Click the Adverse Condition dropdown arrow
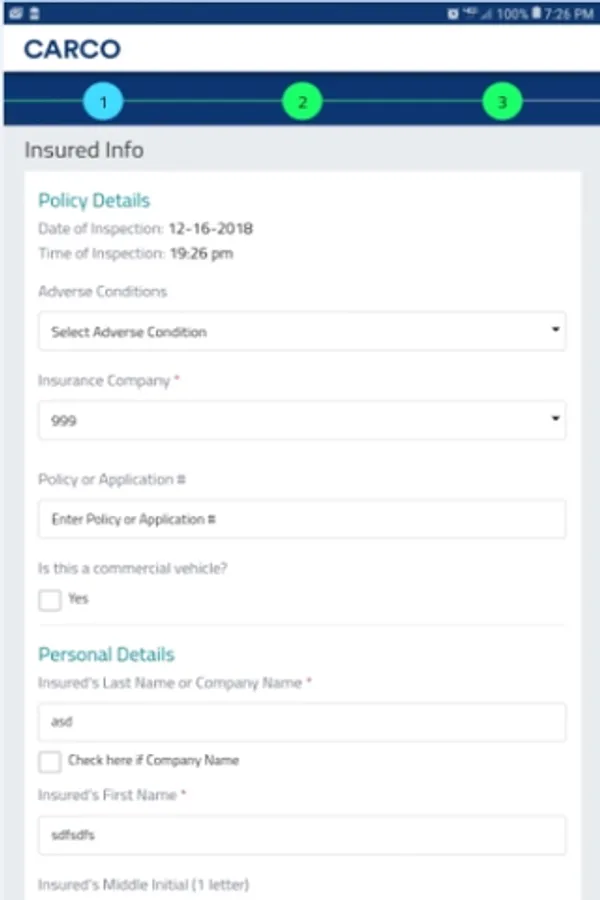 [555, 331]
